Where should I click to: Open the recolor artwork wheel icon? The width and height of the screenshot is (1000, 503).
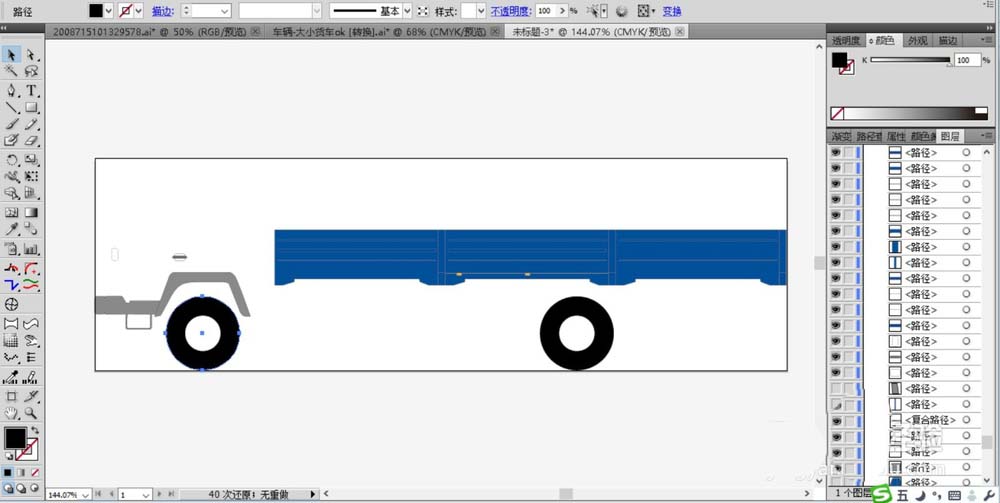click(622, 11)
